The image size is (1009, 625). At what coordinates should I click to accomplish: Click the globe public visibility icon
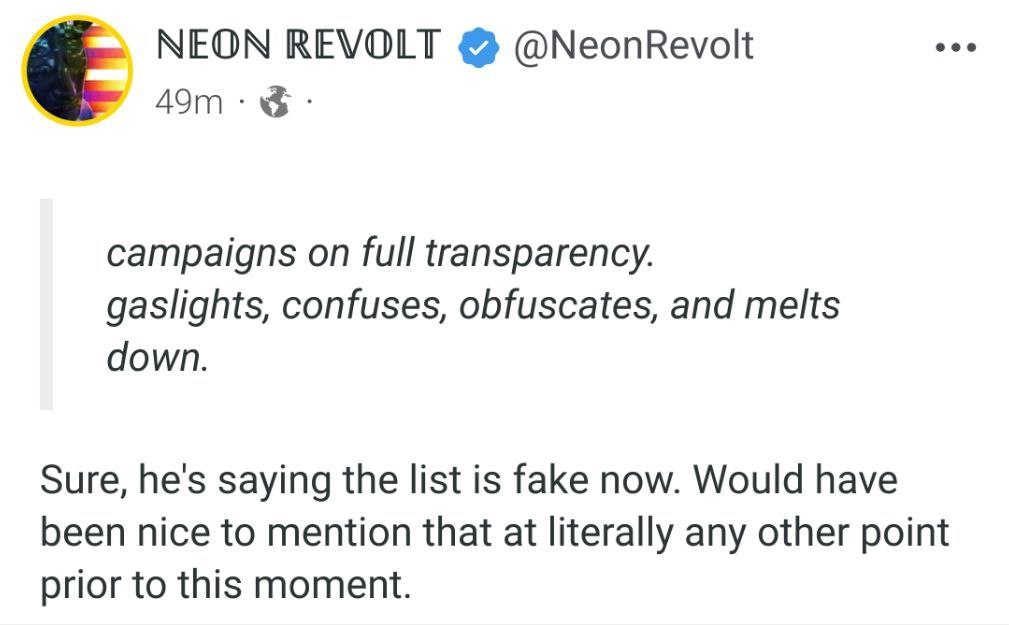coord(275,102)
